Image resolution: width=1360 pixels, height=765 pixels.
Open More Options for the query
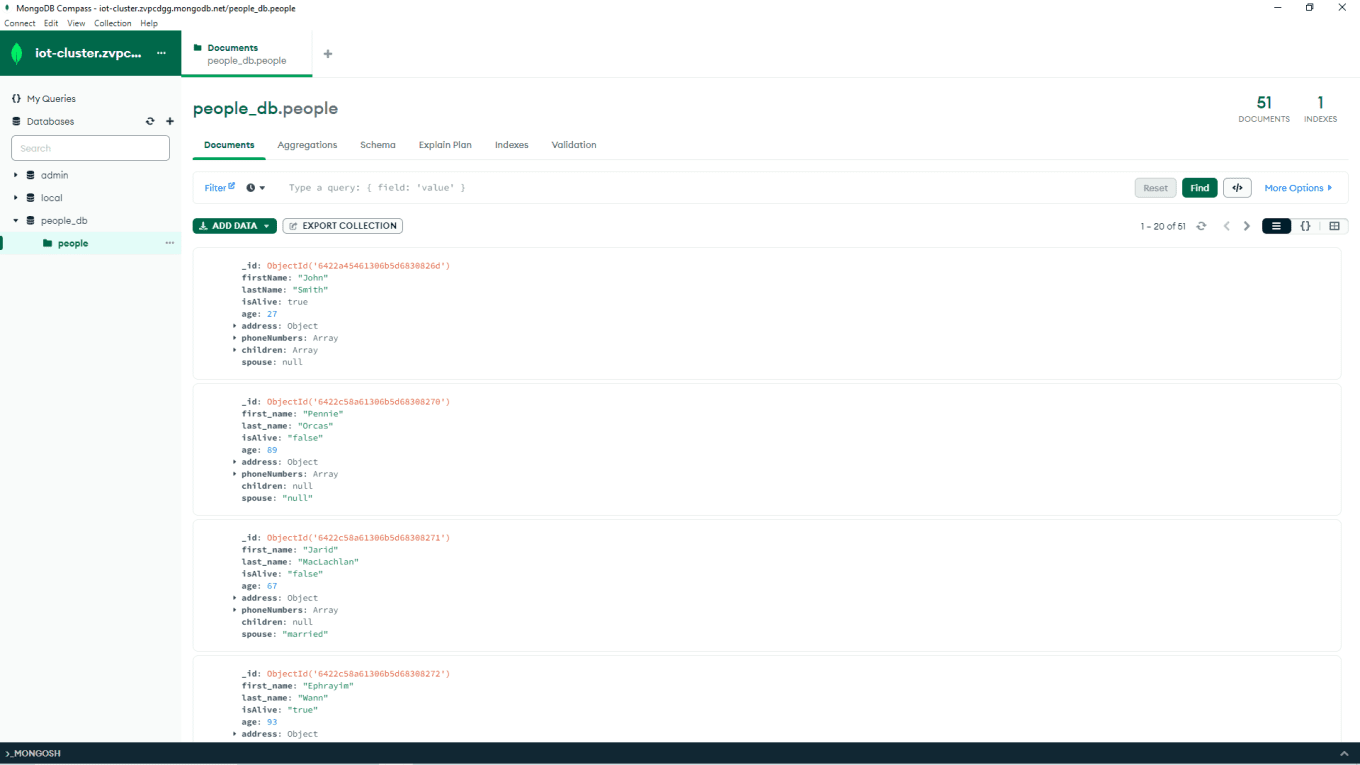click(x=1296, y=187)
